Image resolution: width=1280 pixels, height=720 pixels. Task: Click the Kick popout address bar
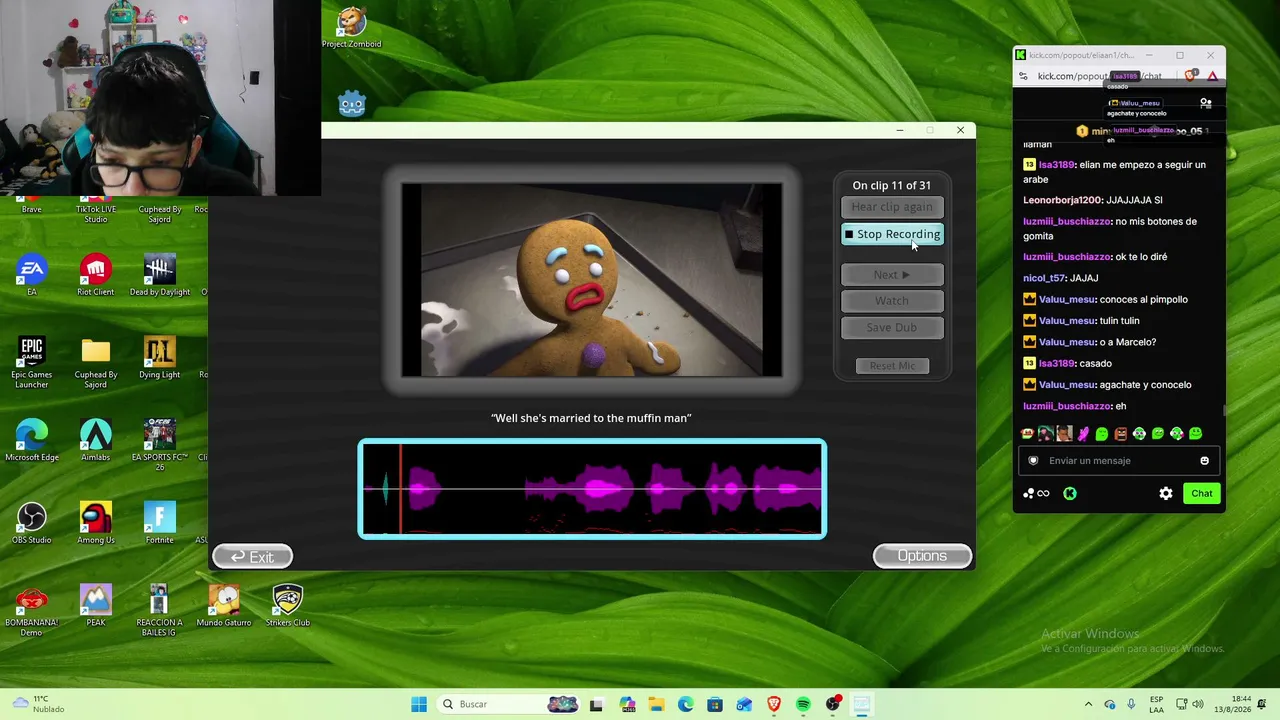click(1100, 76)
